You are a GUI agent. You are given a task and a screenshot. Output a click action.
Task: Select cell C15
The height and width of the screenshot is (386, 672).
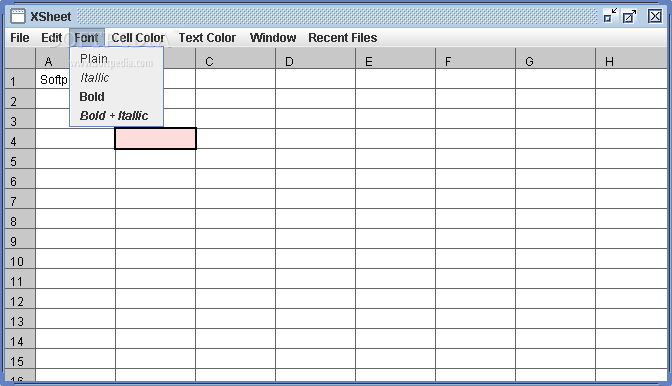click(x=235, y=359)
